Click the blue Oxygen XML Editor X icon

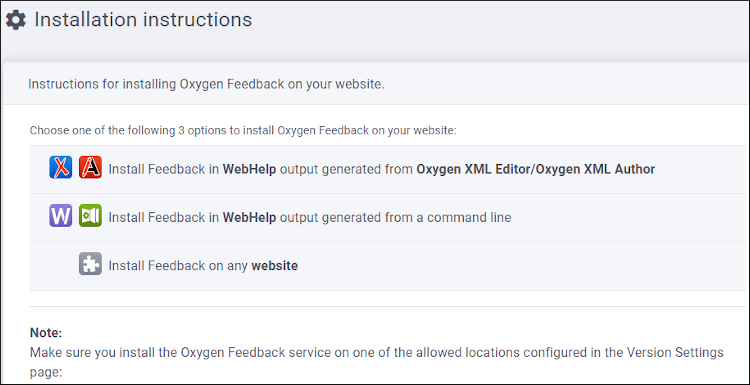click(61, 167)
